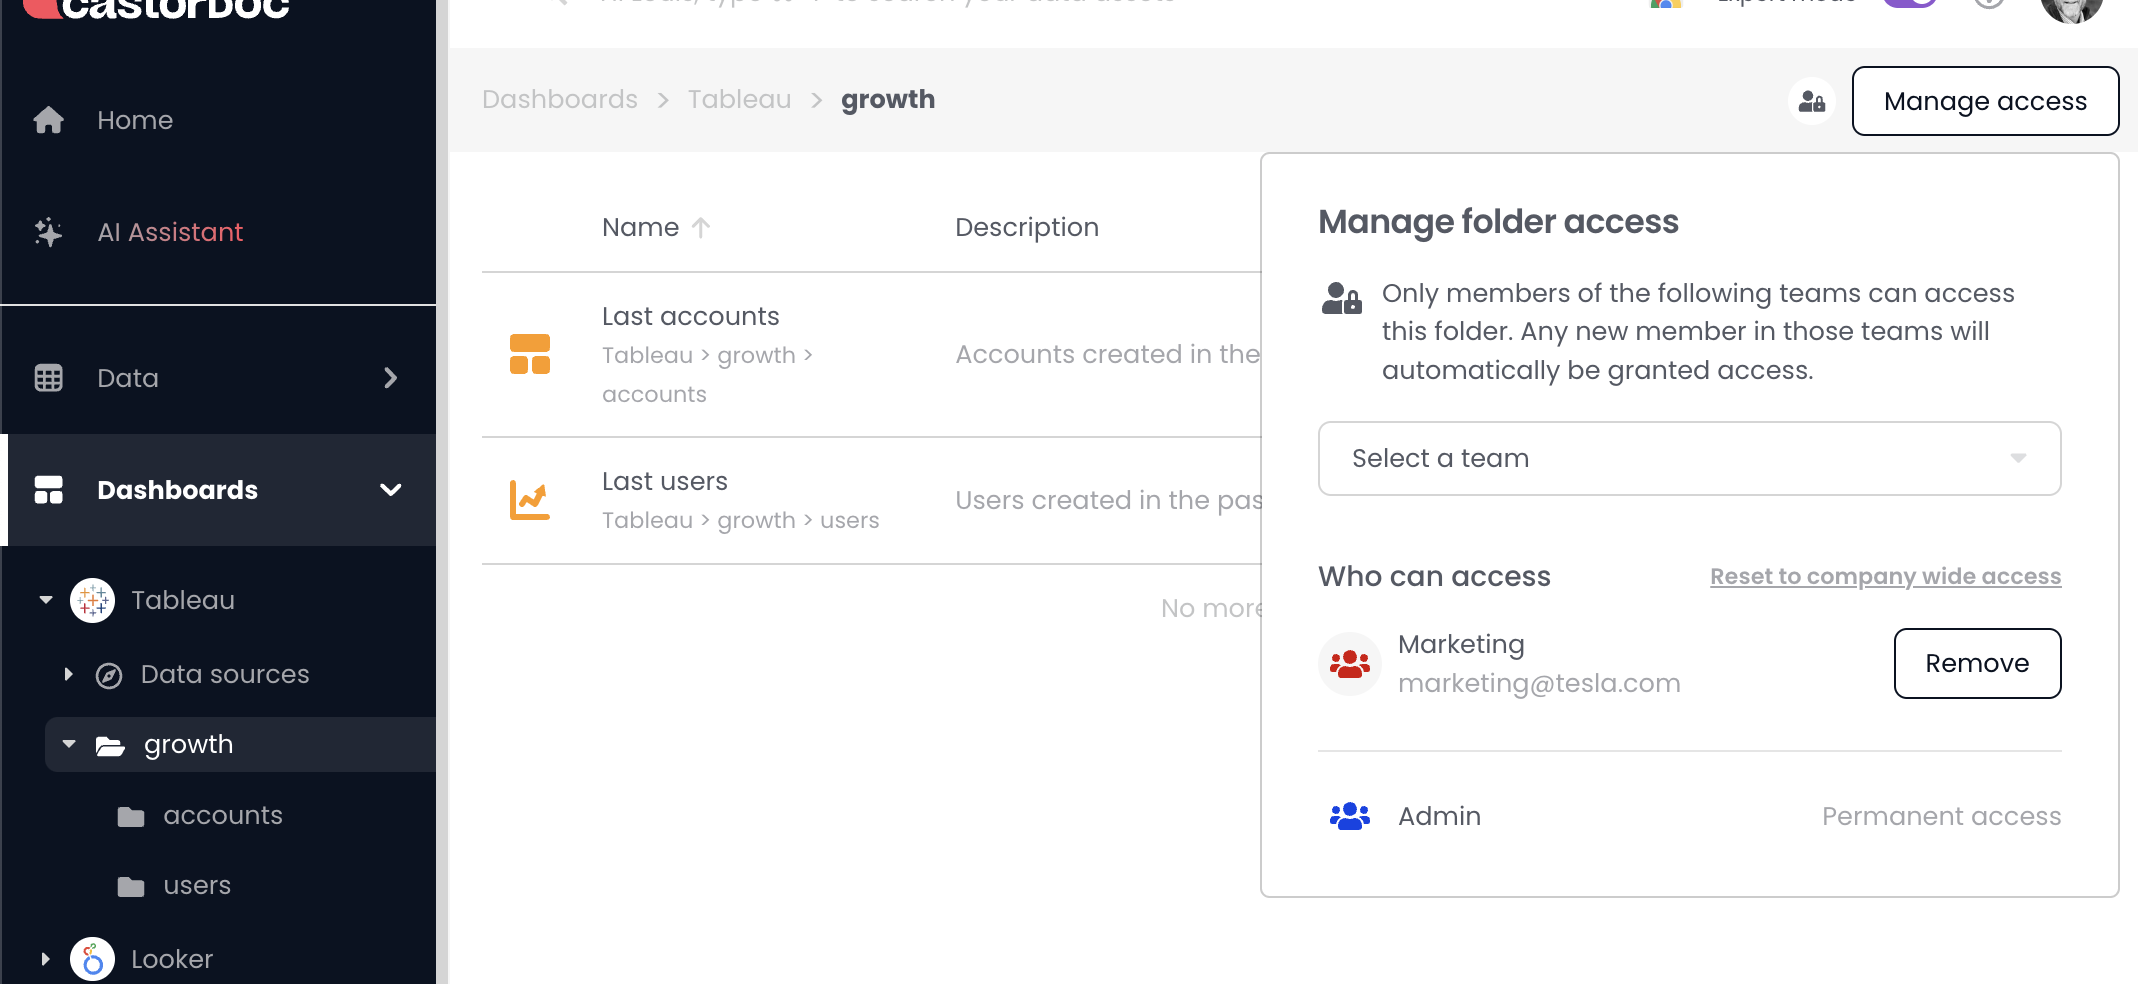Click the Home icon in the sidebar
Image resolution: width=2138 pixels, height=984 pixels.
pyautogui.click(x=48, y=120)
